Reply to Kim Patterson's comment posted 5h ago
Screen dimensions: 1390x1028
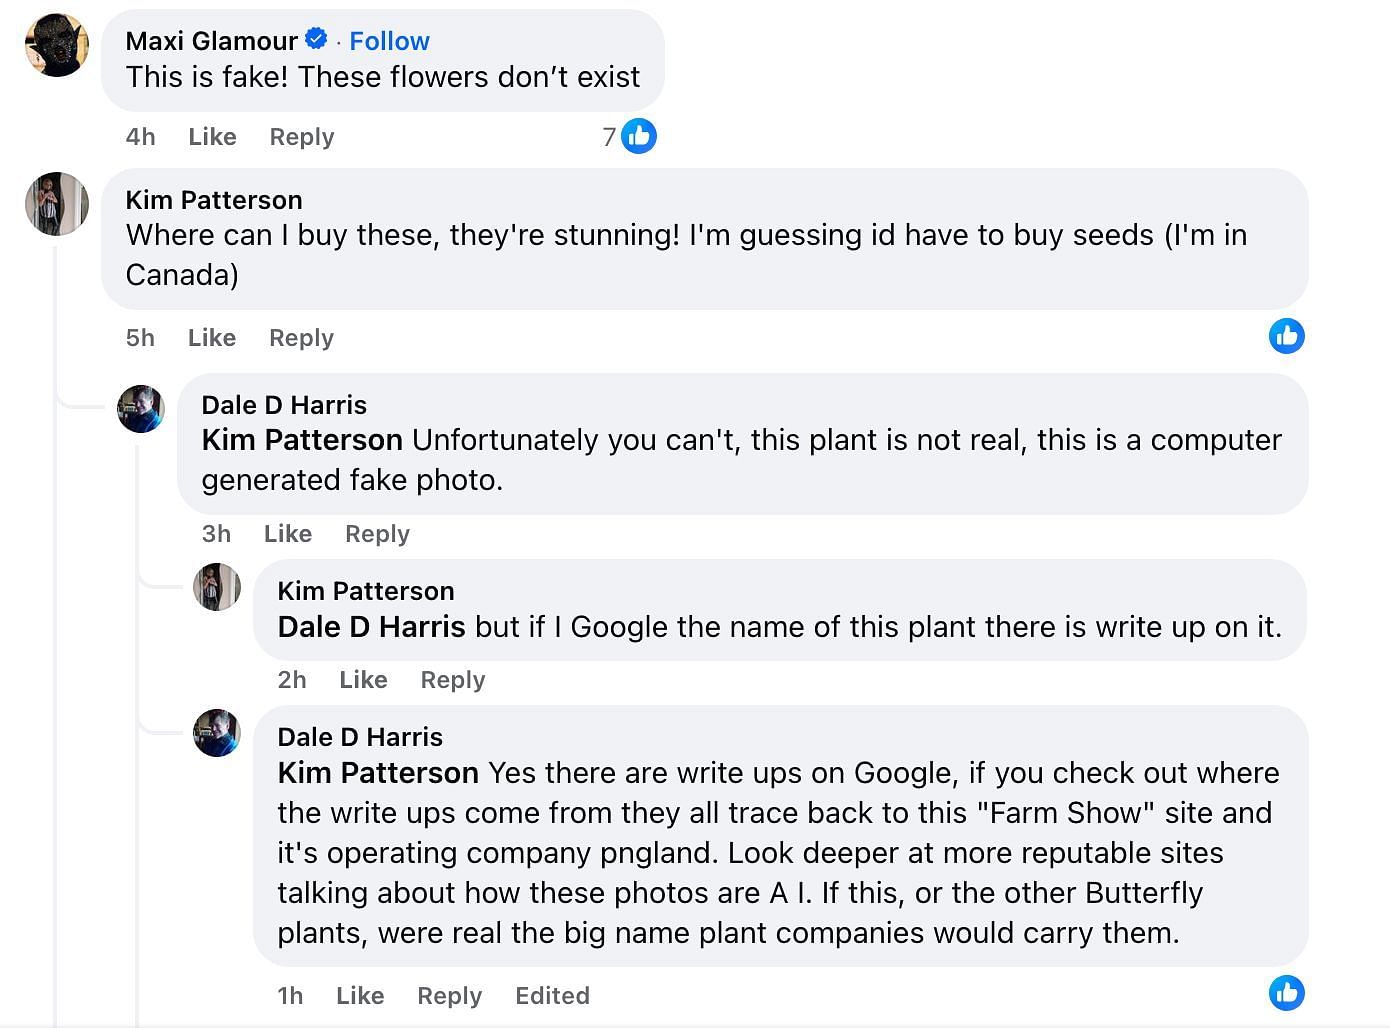301,338
